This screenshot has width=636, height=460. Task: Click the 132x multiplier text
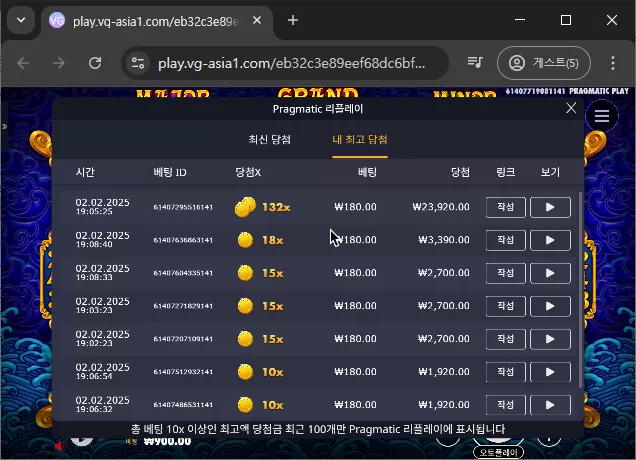(276, 207)
